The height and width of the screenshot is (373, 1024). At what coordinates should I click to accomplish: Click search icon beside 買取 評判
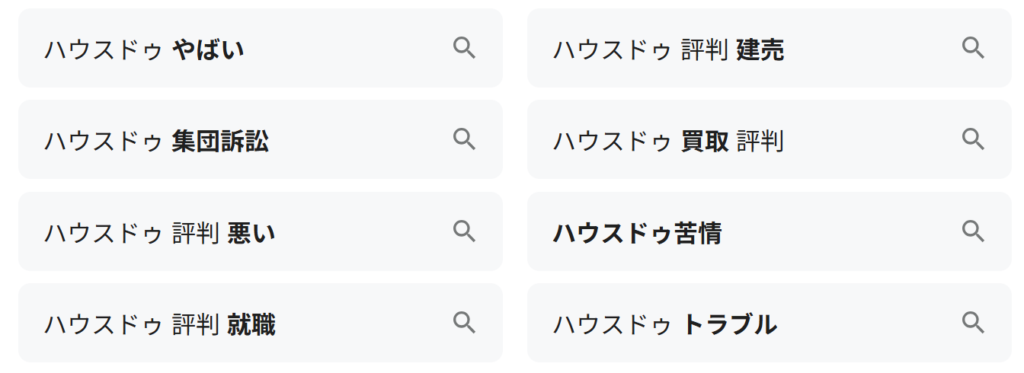[x=973, y=140]
